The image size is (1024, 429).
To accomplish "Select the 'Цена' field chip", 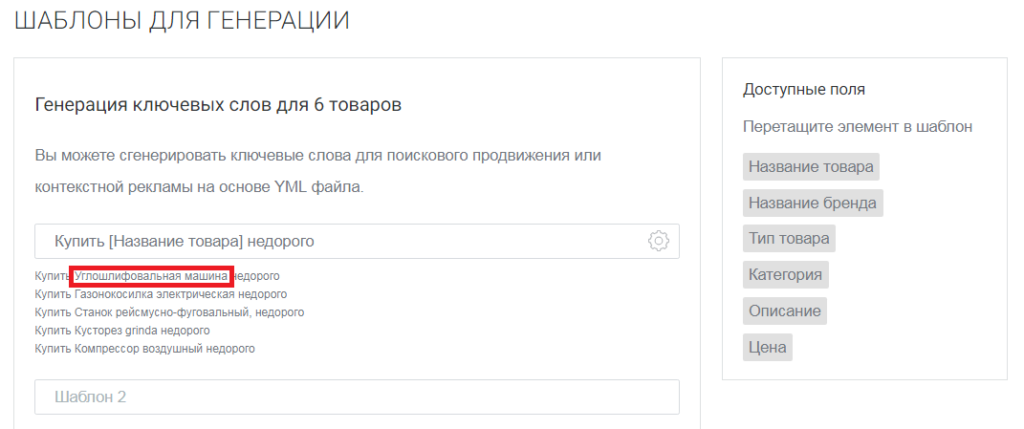I will pyautogui.click(x=768, y=347).
